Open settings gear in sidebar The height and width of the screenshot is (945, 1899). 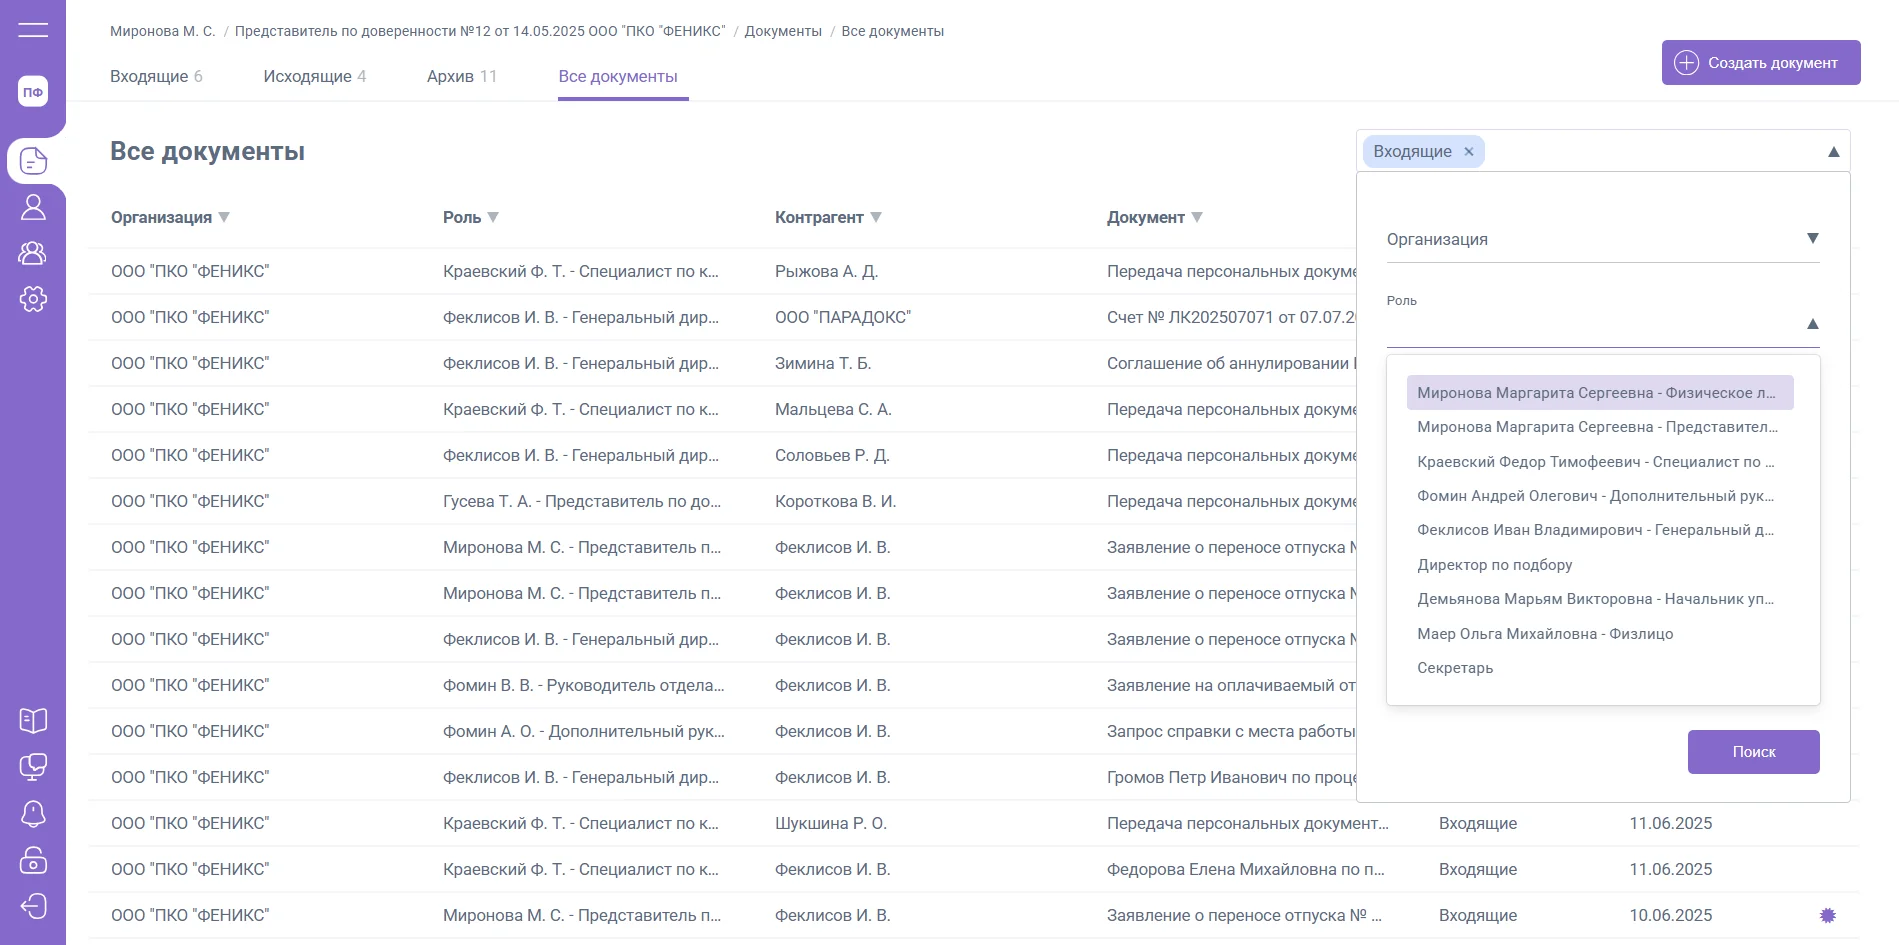point(33,299)
